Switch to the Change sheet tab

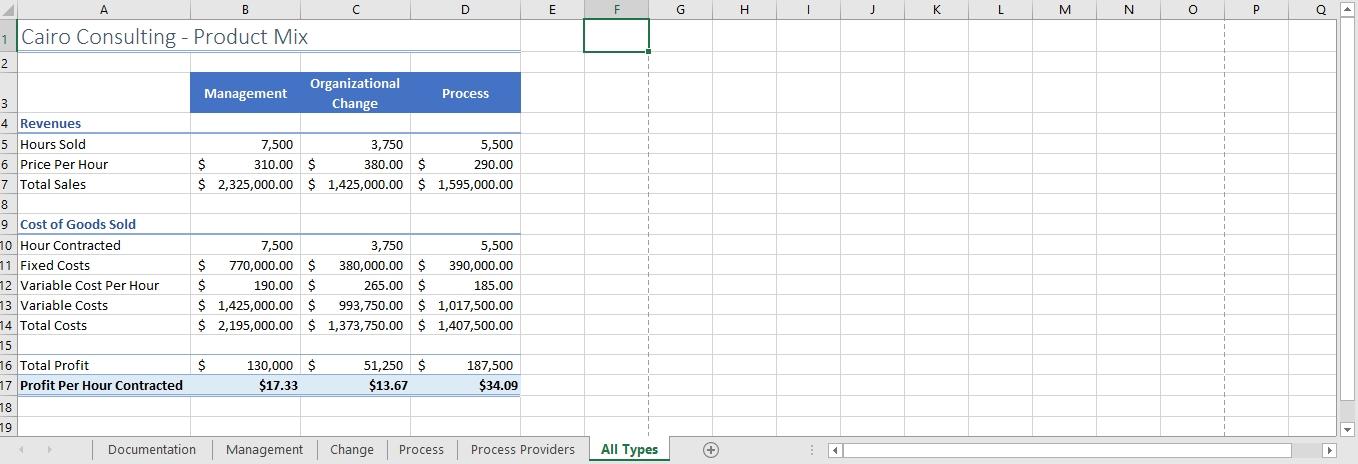point(352,450)
